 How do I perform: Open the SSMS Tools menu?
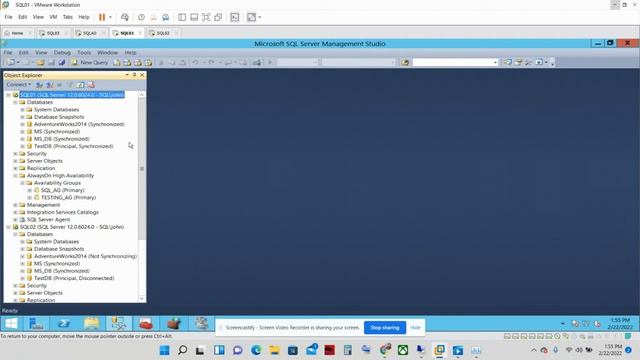[x=84, y=53]
